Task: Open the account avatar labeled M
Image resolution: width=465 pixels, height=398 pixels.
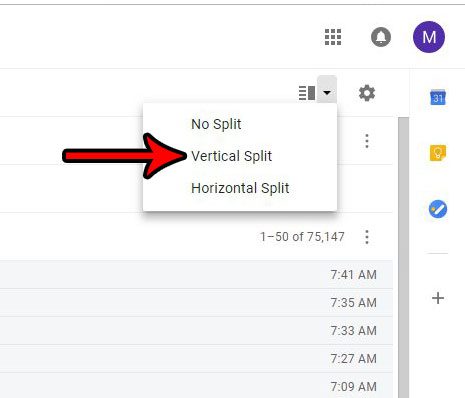Action: pyautogui.click(x=429, y=37)
